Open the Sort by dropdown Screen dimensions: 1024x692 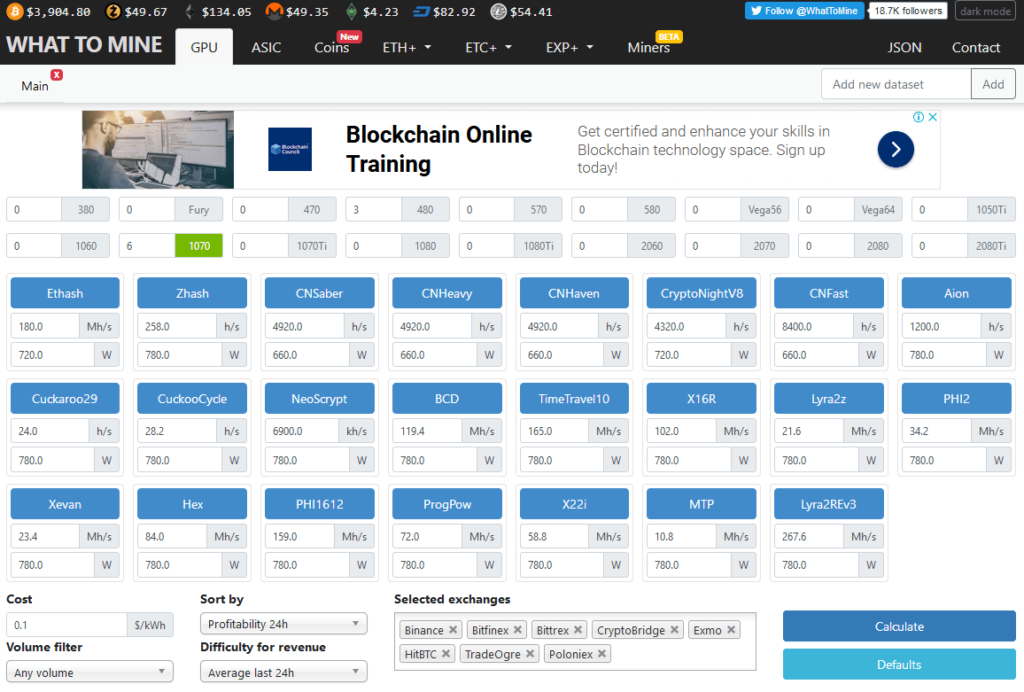click(x=284, y=624)
